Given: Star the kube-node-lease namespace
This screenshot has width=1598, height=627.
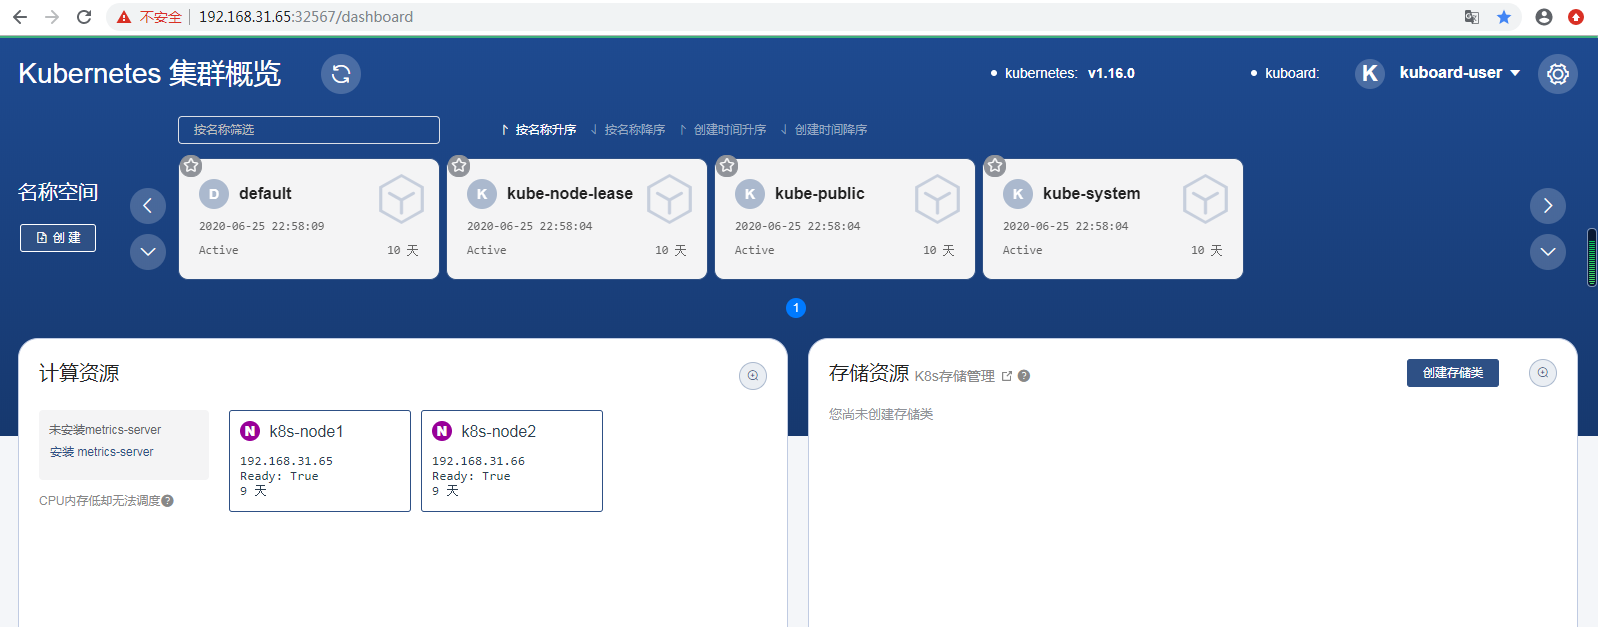Looking at the screenshot, I should [459, 166].
